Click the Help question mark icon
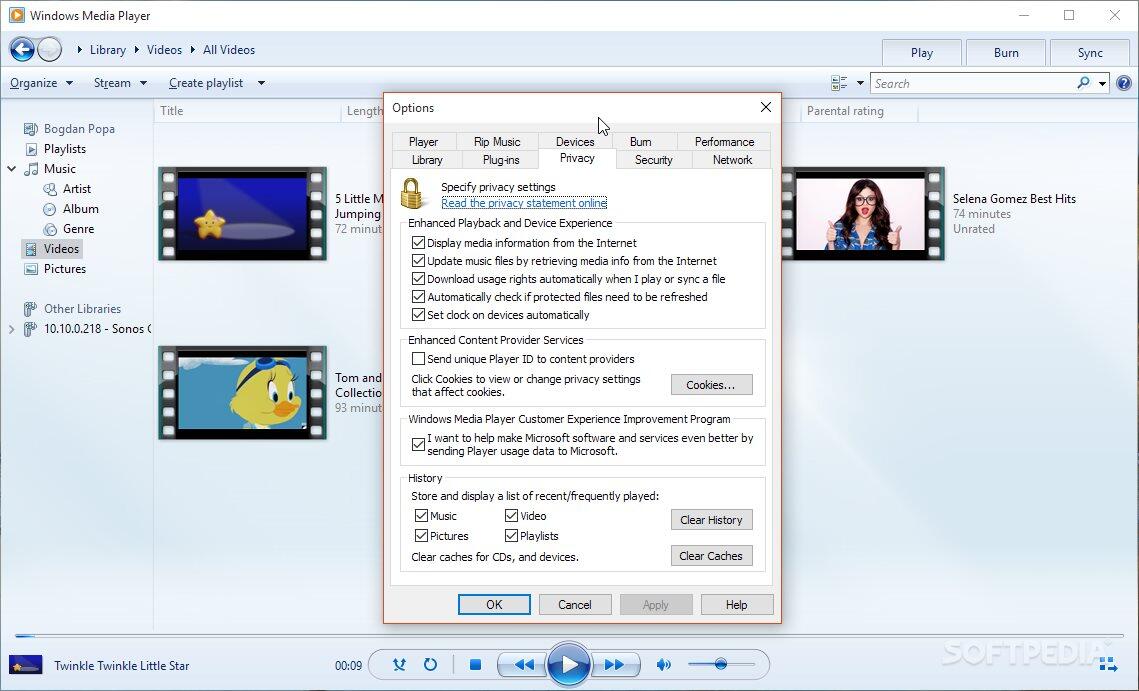The width and height of the screenshot is (1139, 691). (x=1124, y=83)
